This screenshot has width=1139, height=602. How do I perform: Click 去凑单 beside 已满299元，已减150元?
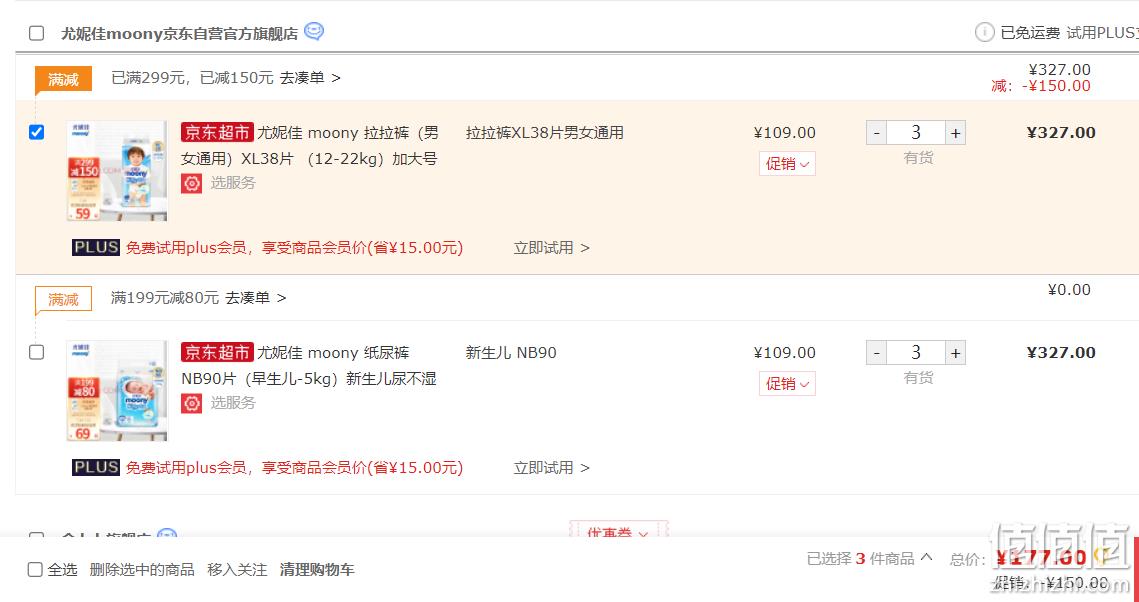click(310, 78)
